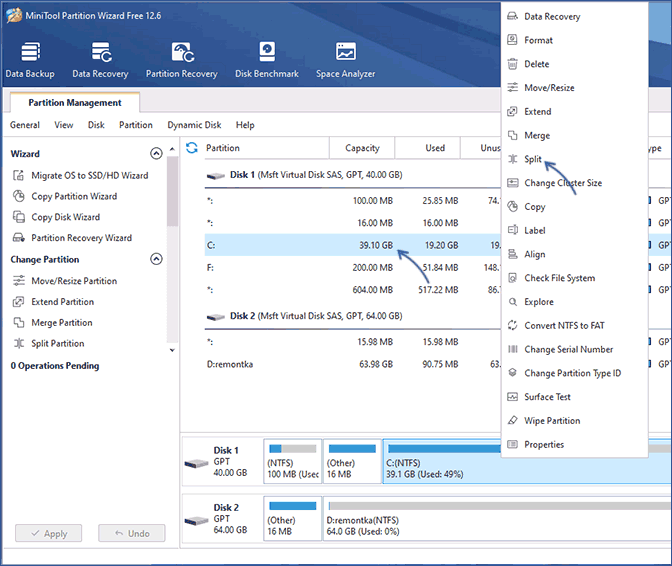Click the Disk 1 header row in list

click(352, 175)
